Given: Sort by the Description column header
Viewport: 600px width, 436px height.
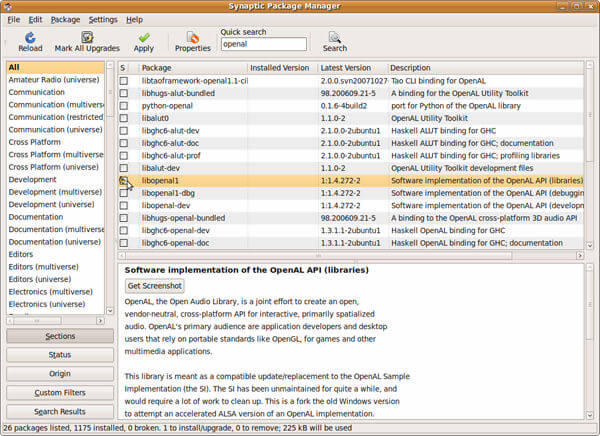Looking at the screenshot, I should (x=486, y=68).
